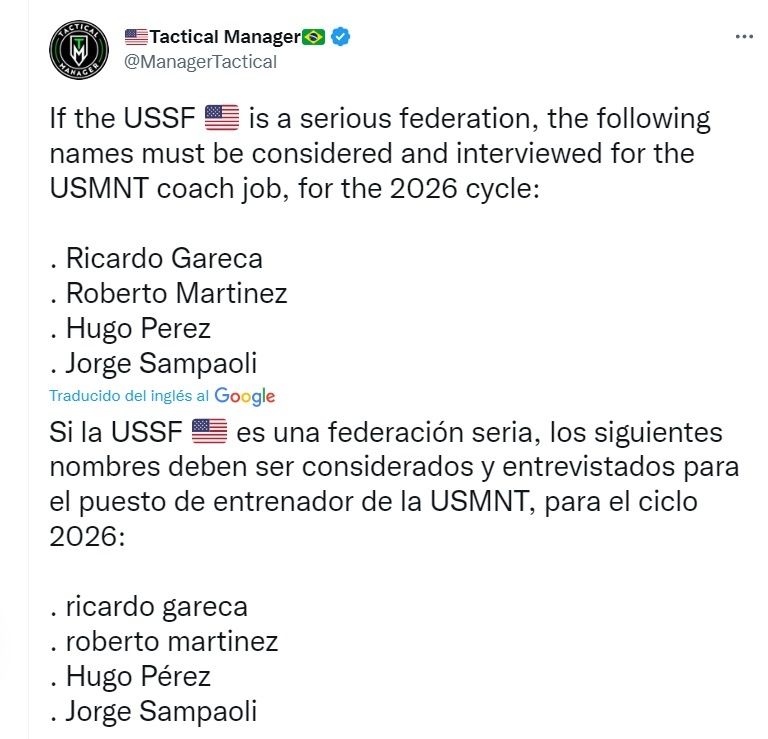Click "Ricardo Gareca" in the English tweet
Image resolution: width=768 pixels, height=739 pixels.
point(164,258)
